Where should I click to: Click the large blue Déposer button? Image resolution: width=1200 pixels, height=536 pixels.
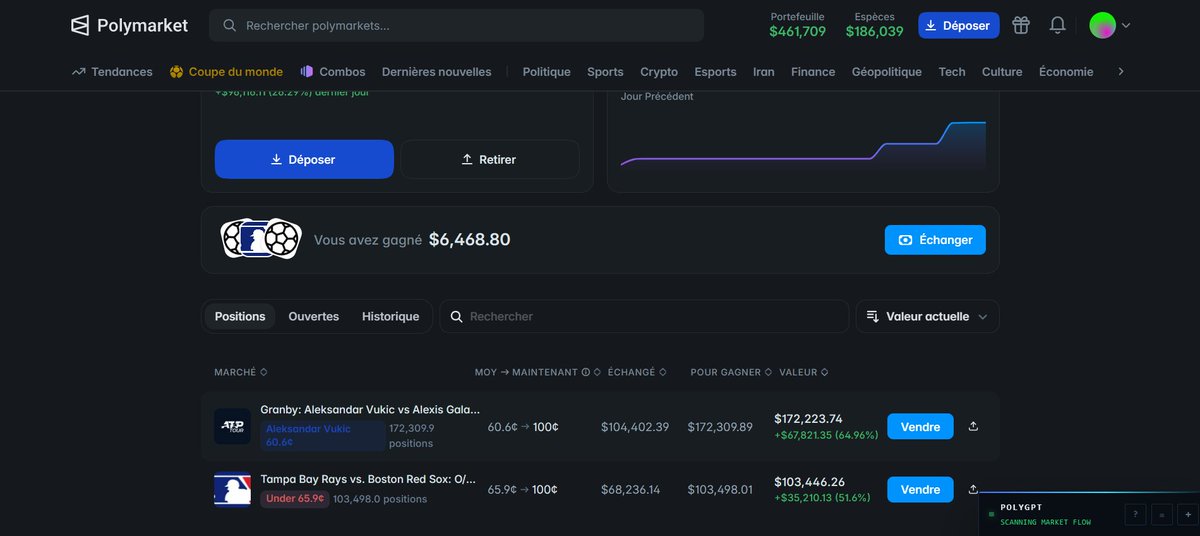point(304,159)
